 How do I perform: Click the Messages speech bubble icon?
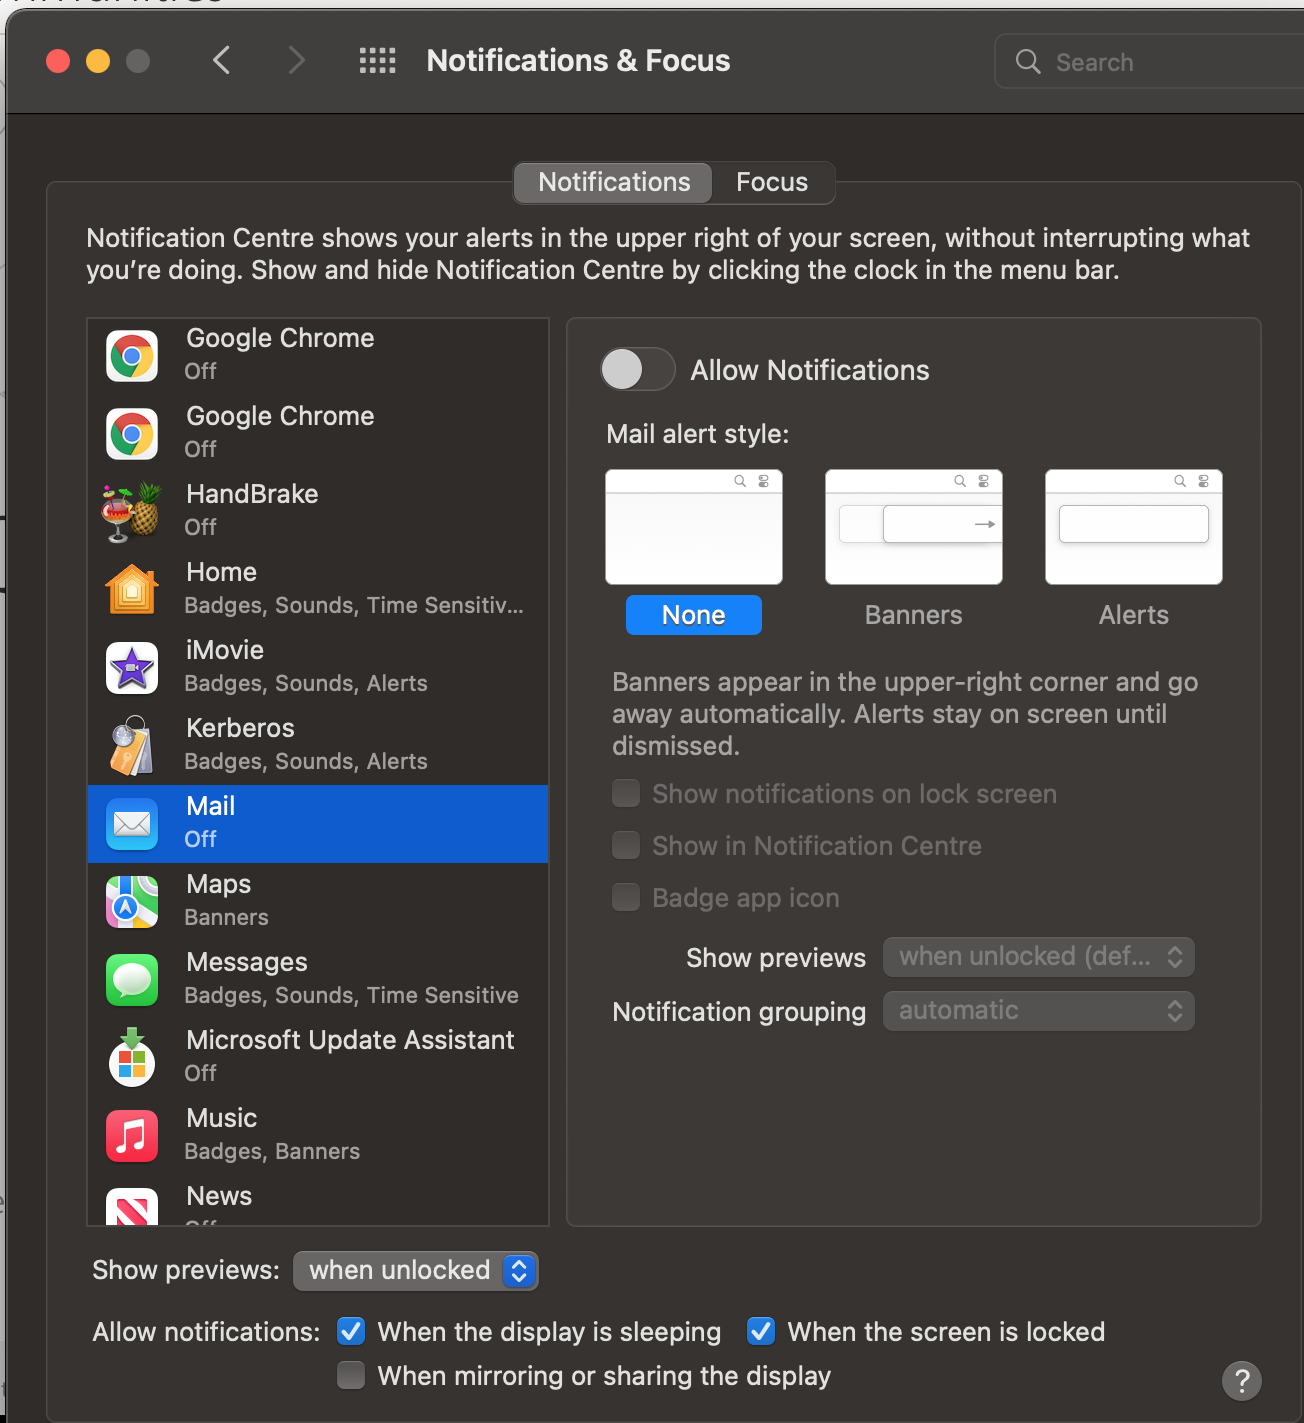click(x=132, y=980)
